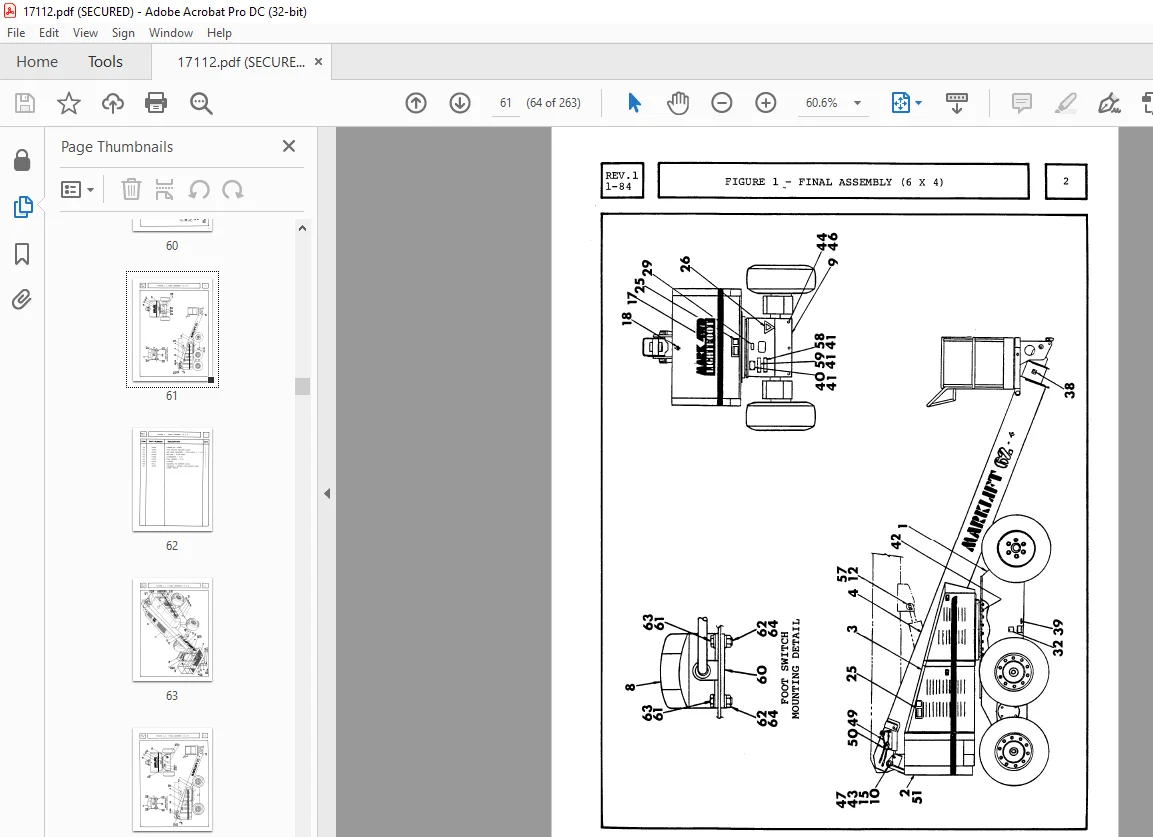This screenshot has height=837, width=1153.
Task: View security lock settings
Action: click(22, 160)
